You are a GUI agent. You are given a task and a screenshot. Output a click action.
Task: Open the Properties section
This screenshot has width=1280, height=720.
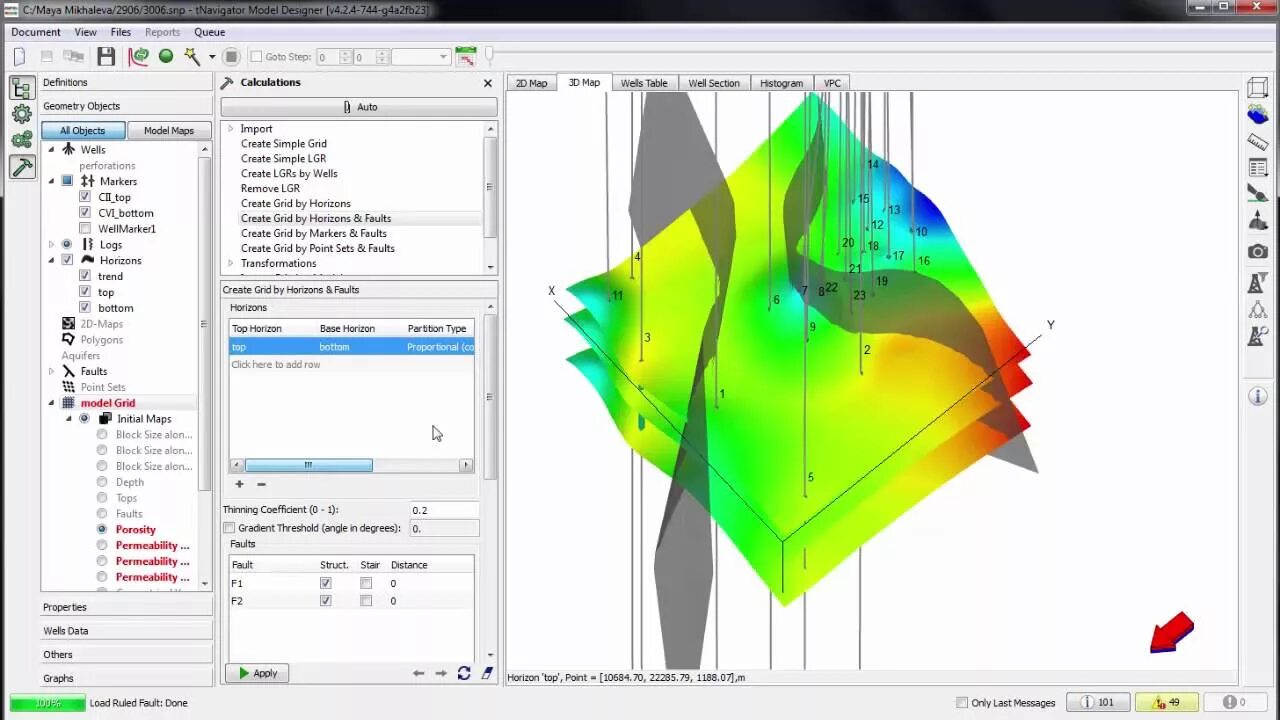tap(126, 607)
